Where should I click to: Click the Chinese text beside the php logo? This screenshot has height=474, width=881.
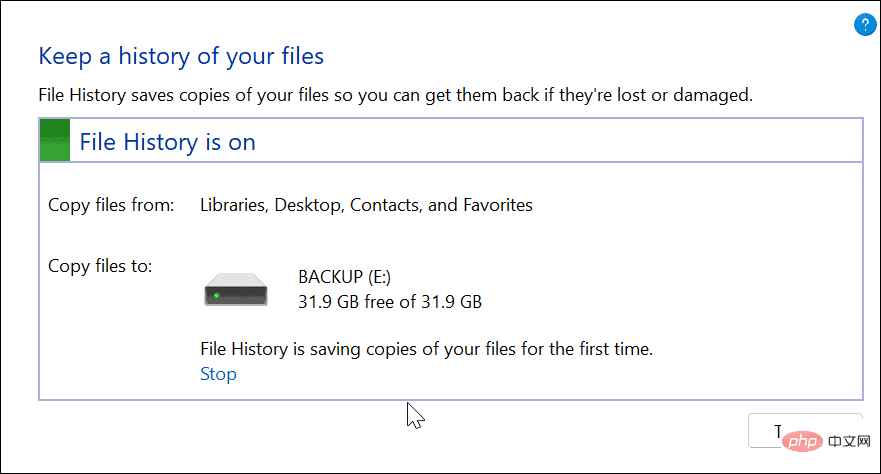849,441
